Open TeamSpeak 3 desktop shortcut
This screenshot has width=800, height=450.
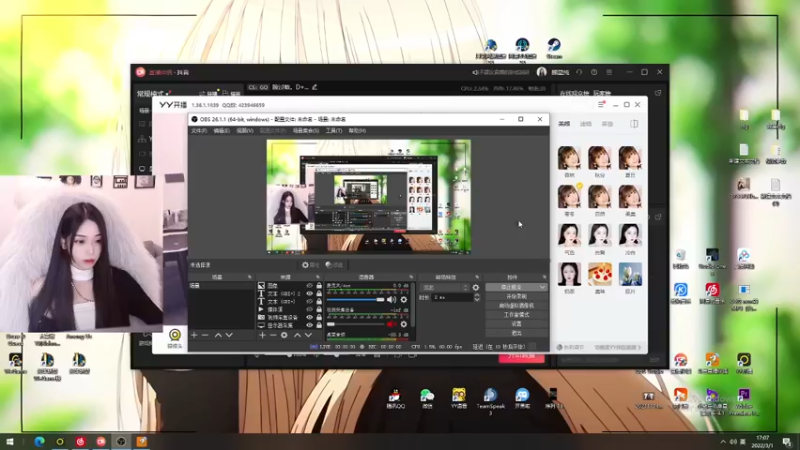pos(490,401)
